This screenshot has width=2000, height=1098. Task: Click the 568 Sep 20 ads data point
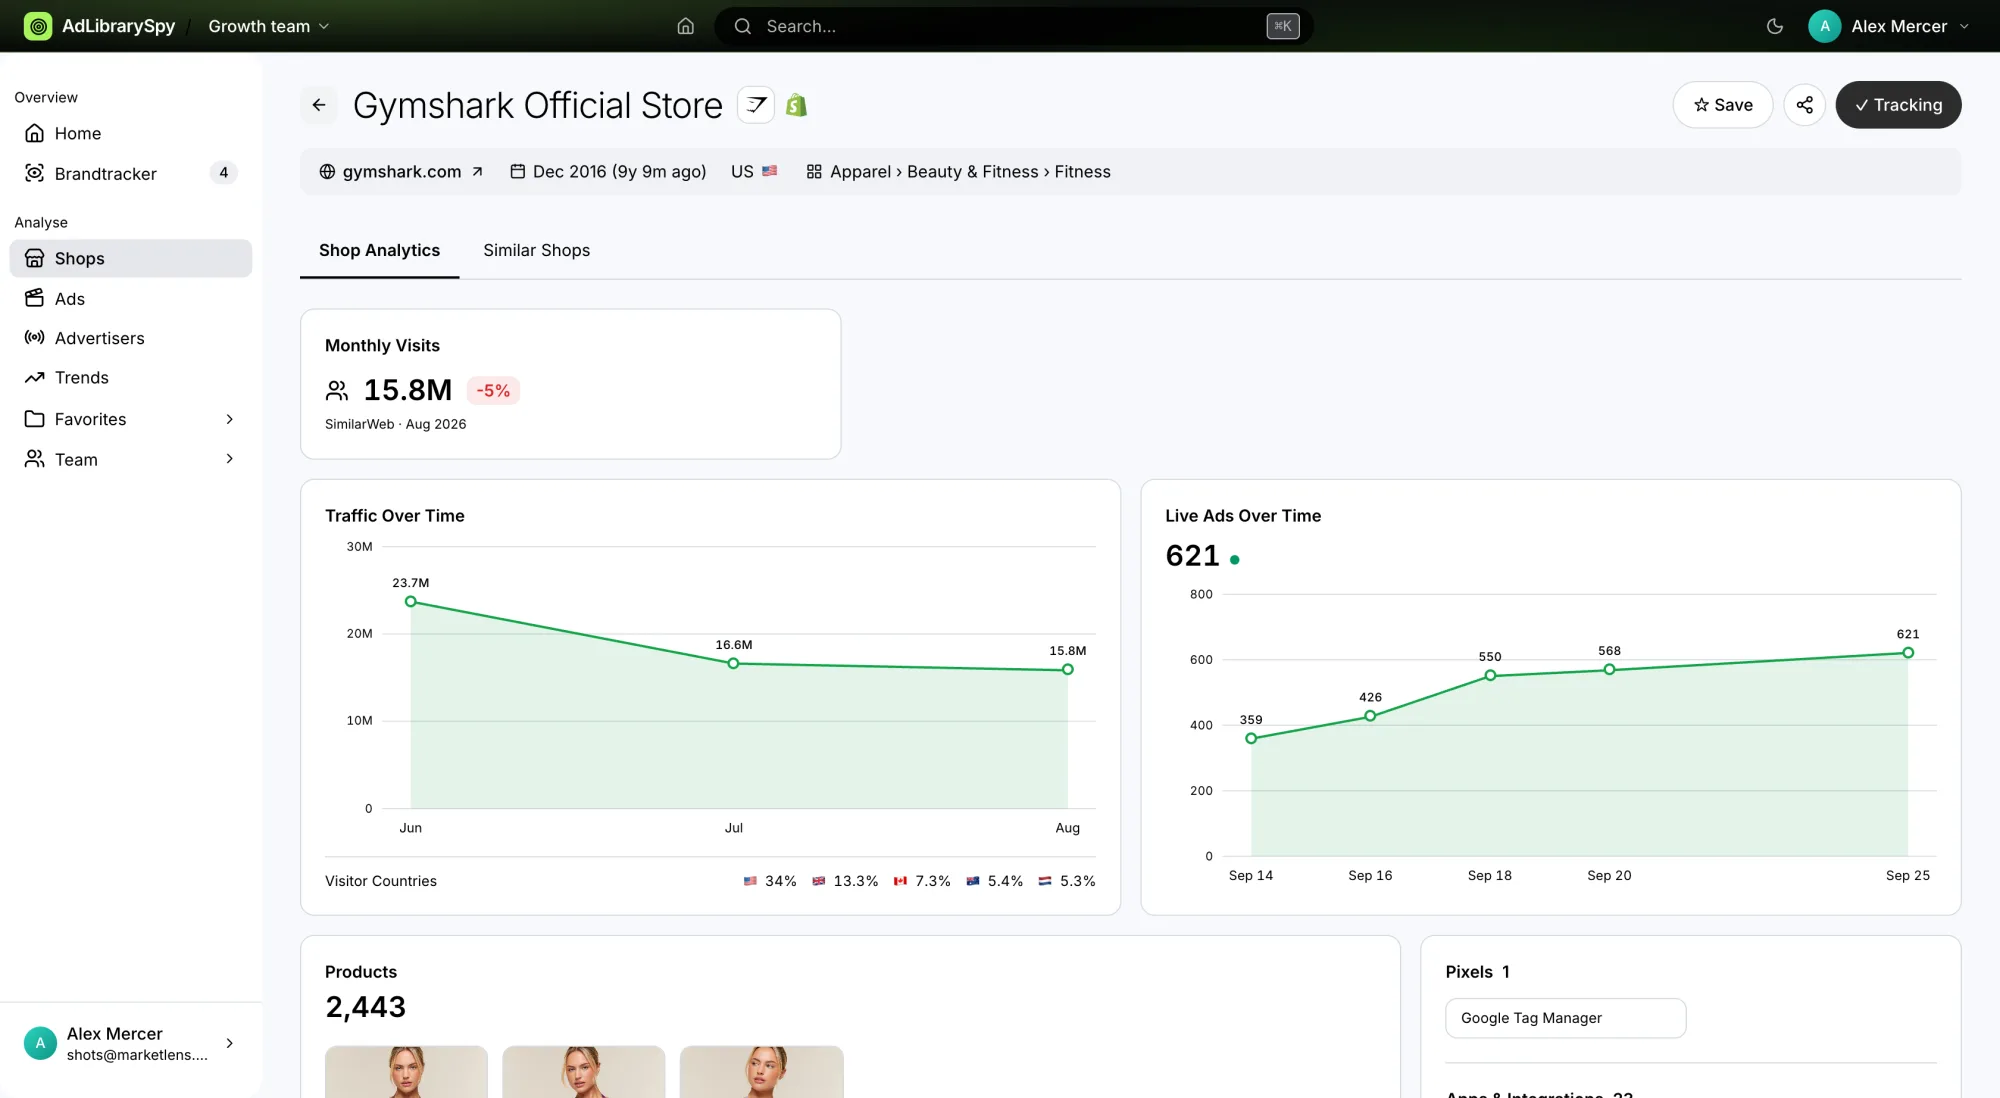[1609, 669]
